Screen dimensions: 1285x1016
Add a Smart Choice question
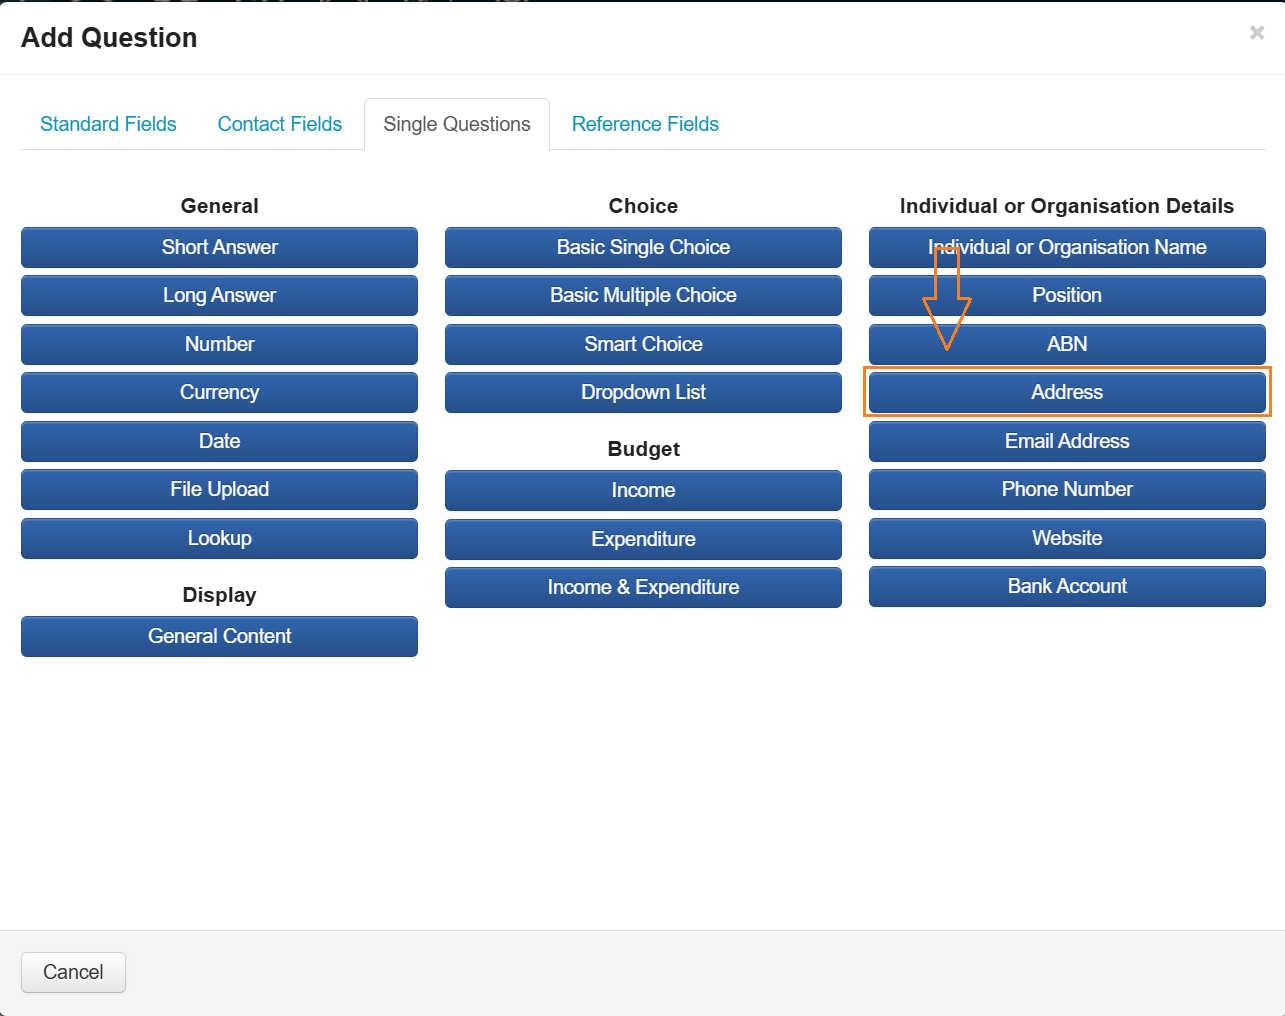(643, 344)
